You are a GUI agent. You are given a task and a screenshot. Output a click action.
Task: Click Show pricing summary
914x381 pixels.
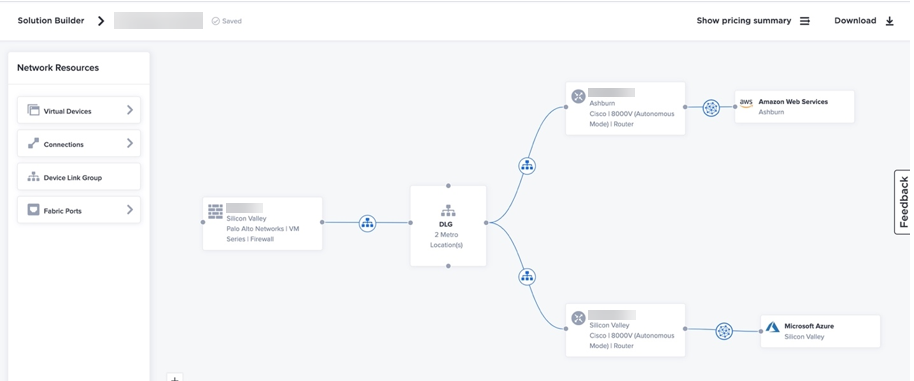point(744,20)
